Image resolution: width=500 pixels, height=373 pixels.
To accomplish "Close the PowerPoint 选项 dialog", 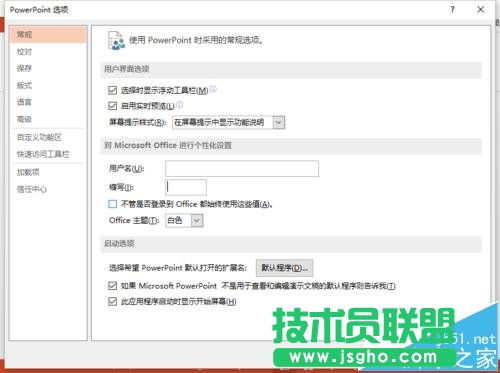I will pyautogui.click(x=480, y=9).
